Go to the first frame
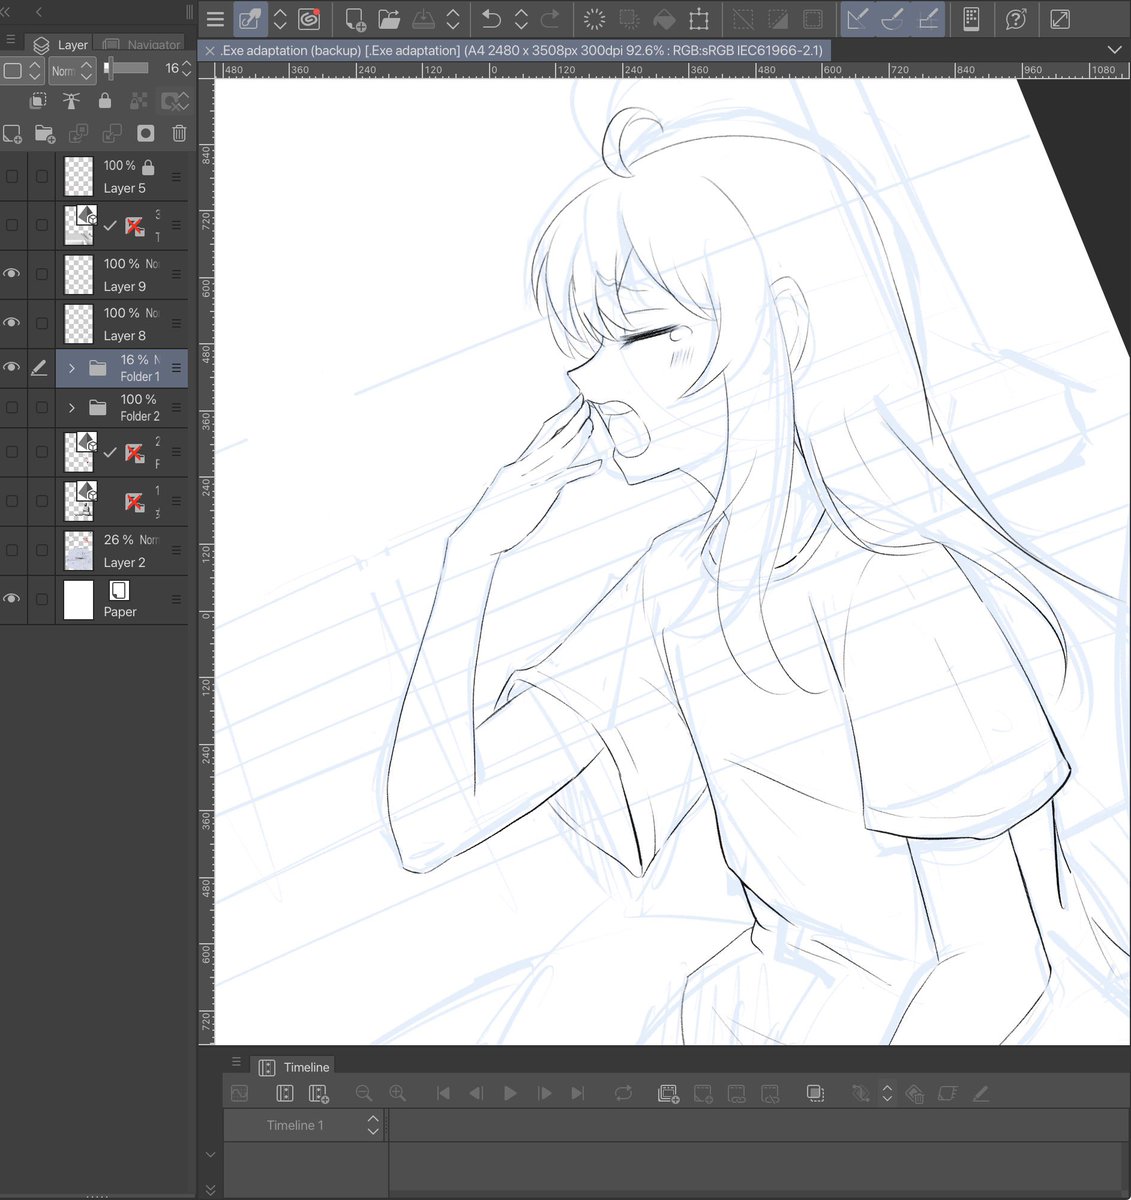This screenshot has width=1131, height=1200. coord(443,1094)
